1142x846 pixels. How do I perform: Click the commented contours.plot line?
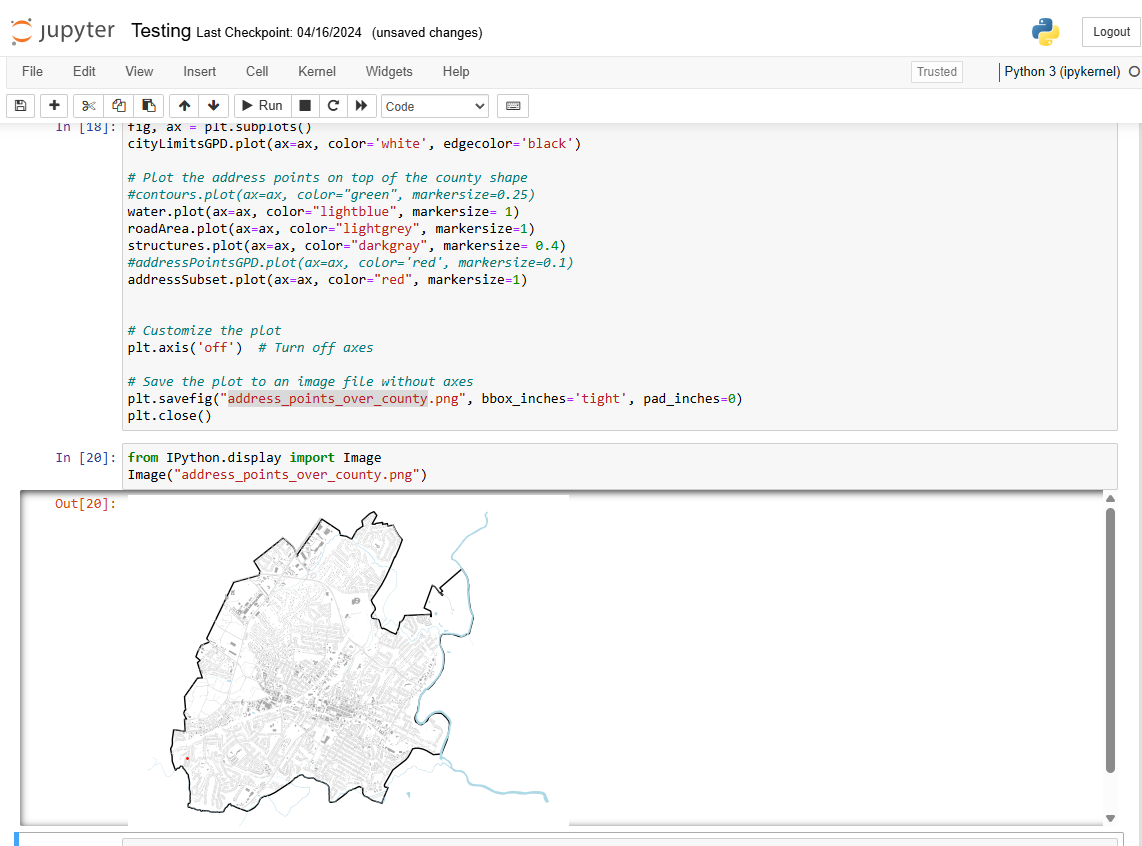coord(331,195)
